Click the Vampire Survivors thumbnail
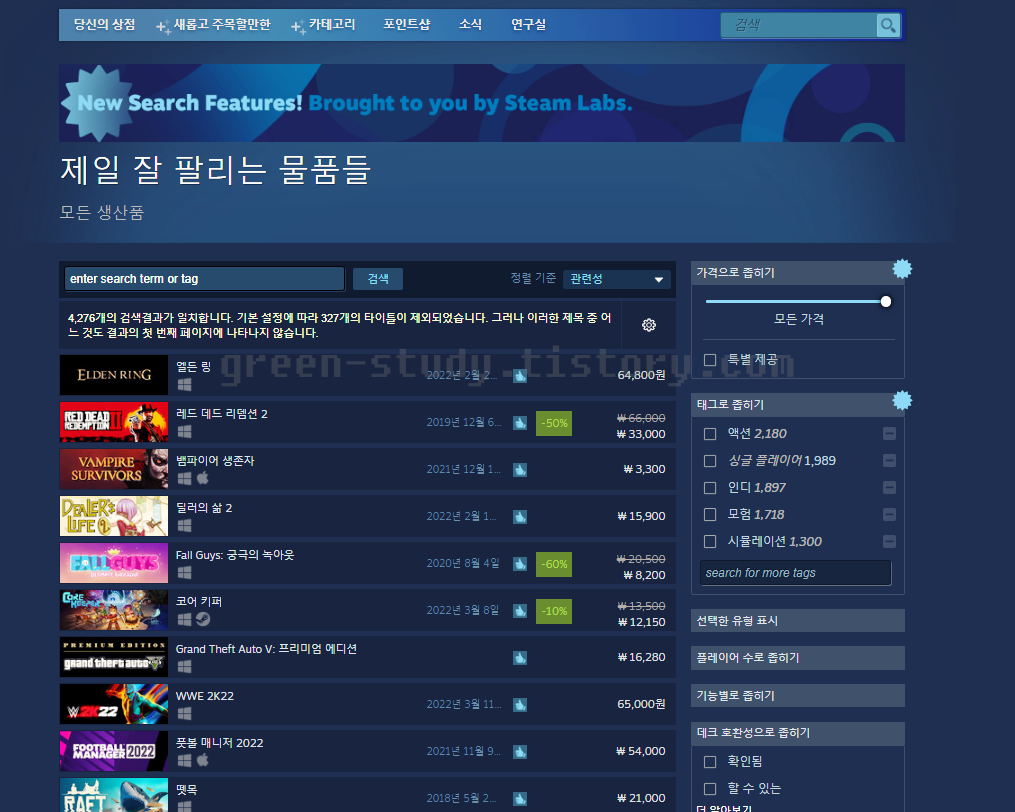This screenshot has height=812, width=1015. pos(114,469)
